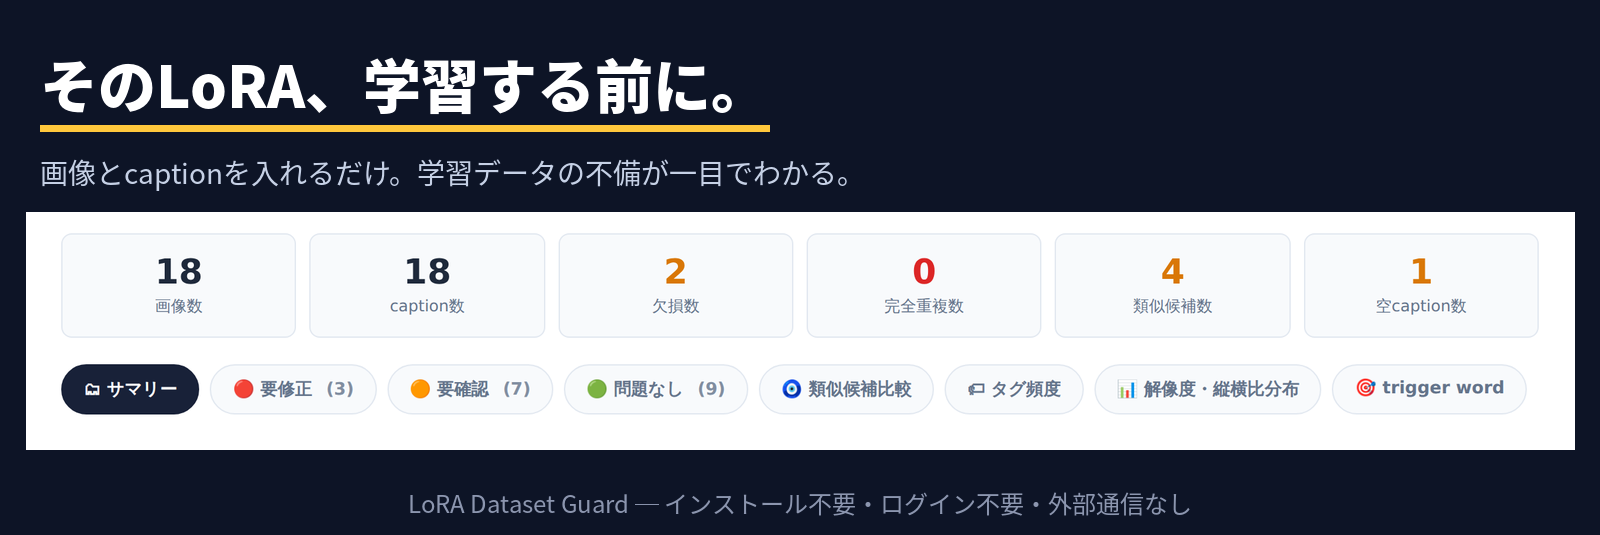1600x535 pixels.
Task: Click the 欠損数 stat card showing 2
Action: [676, 286]
